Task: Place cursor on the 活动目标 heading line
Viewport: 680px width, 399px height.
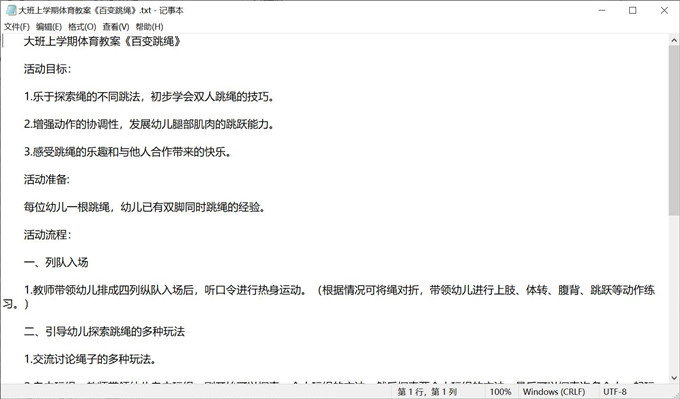Action: tap(47, 69)
